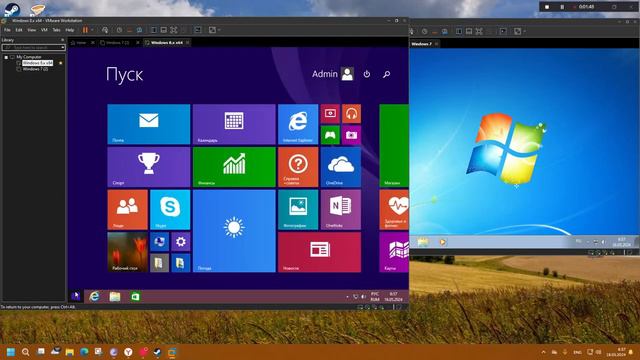Screen dimensions: 640x360
Task: Open the Sport trophy tile
Action: tap(149, 167)
